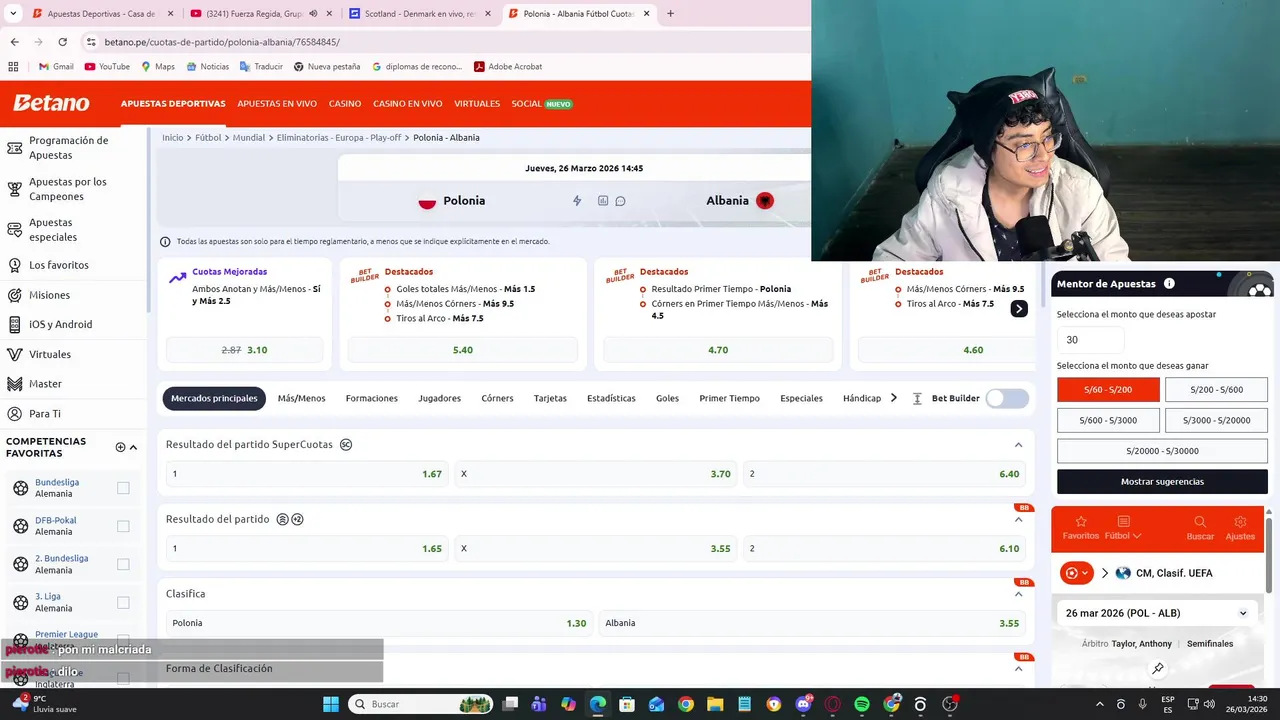Viewport: 1280px width, 720px height.
Task: Click the pin icon in match widget
Action: pos(1158,668)
